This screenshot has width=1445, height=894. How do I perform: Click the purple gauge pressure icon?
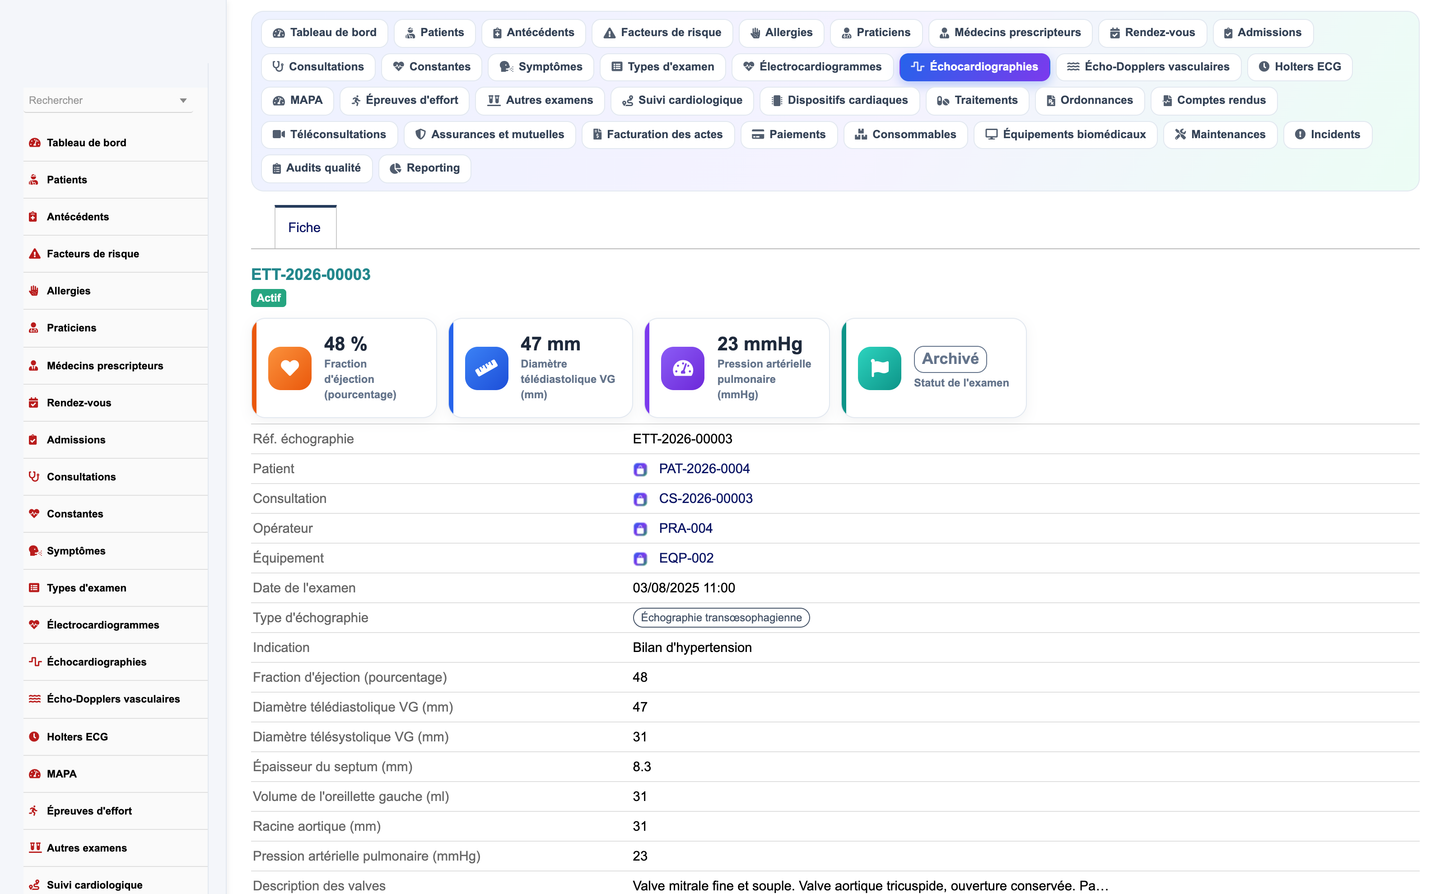(x=683, y=368)
